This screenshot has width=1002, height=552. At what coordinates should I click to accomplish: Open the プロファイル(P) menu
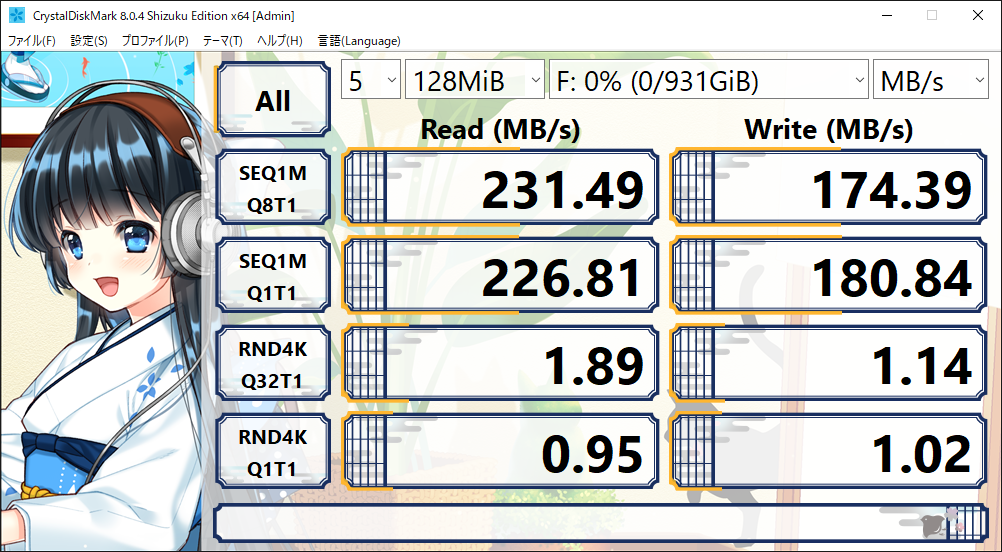tap(155, 41)
